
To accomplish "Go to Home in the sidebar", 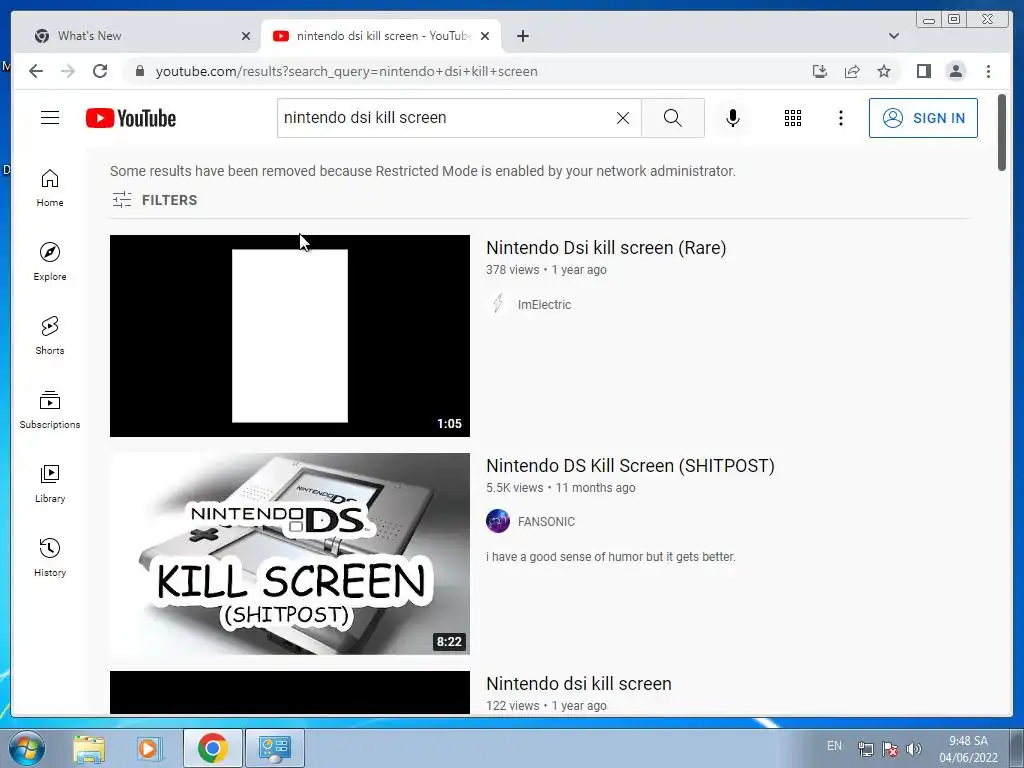I will (x=50, y=188).
